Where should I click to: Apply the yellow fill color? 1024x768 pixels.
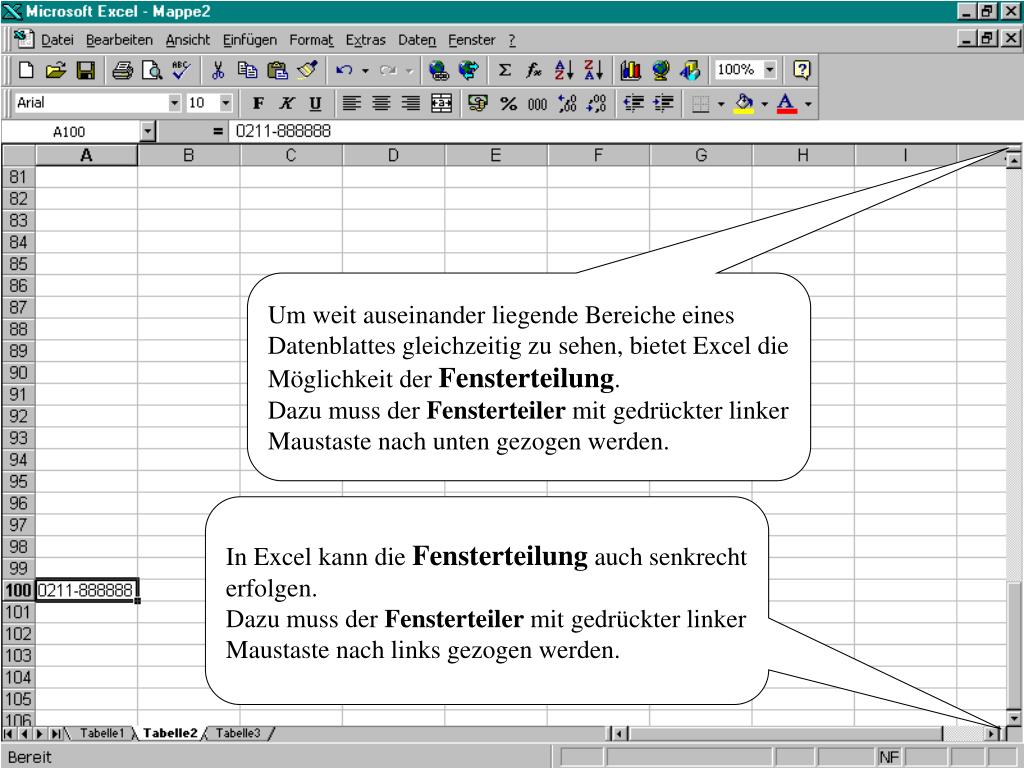coord(744,103)
